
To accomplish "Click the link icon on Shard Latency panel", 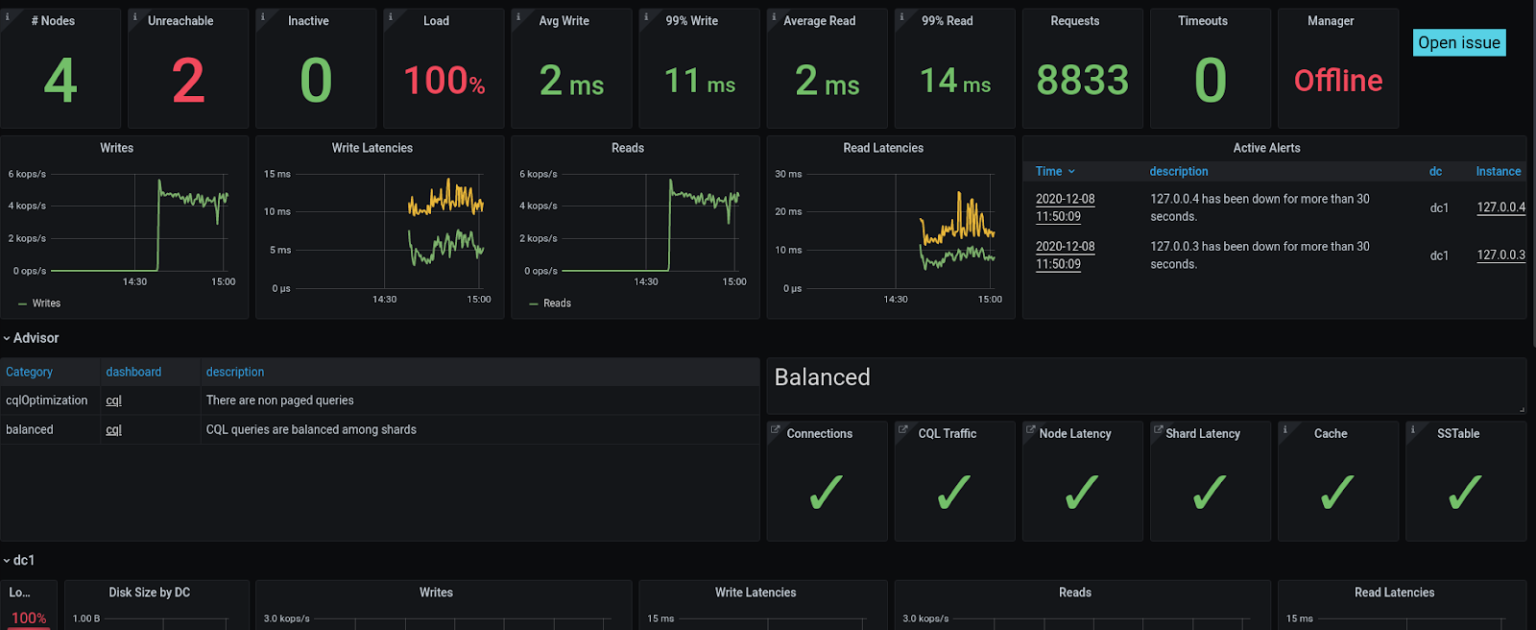I will 1158,429.
